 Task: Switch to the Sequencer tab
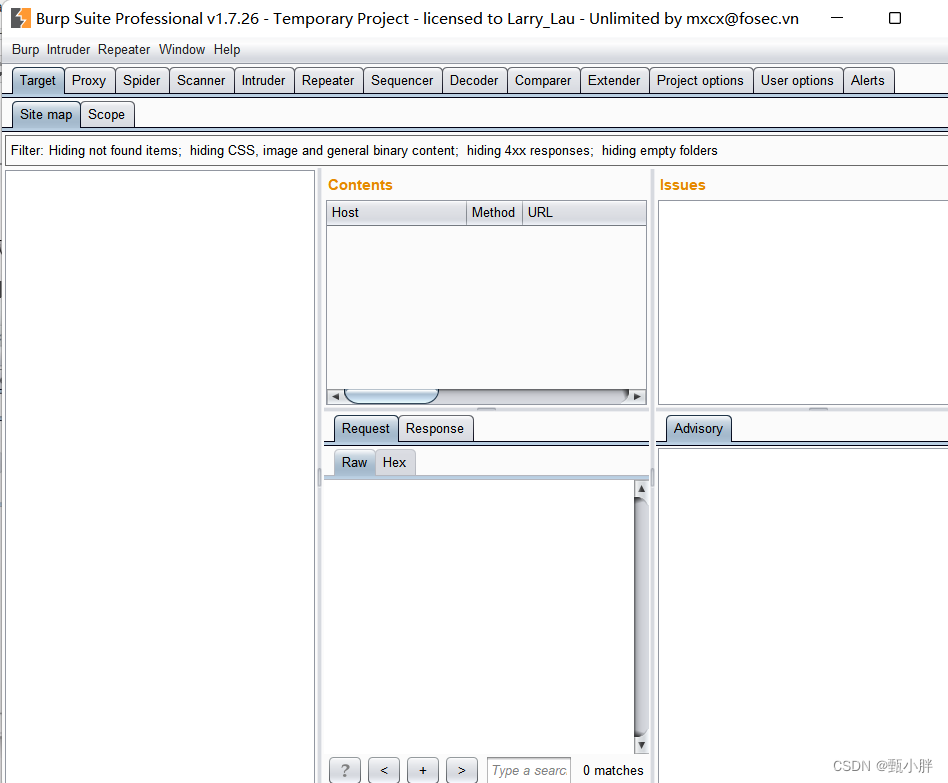402,80
